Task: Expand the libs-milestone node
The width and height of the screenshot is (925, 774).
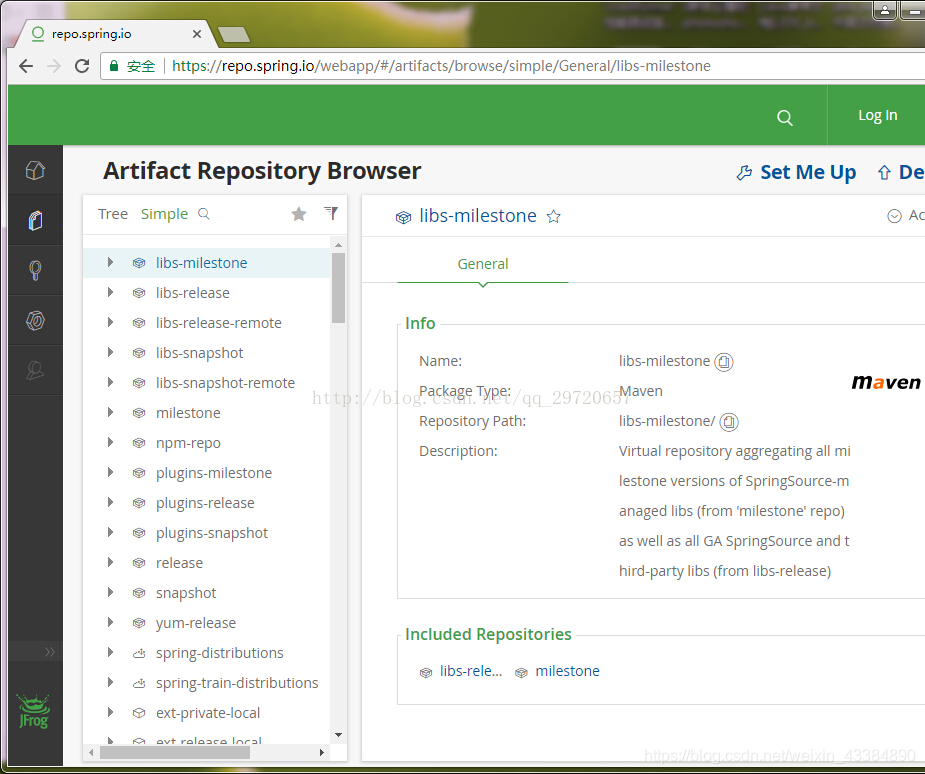Action: click(110, 263)
